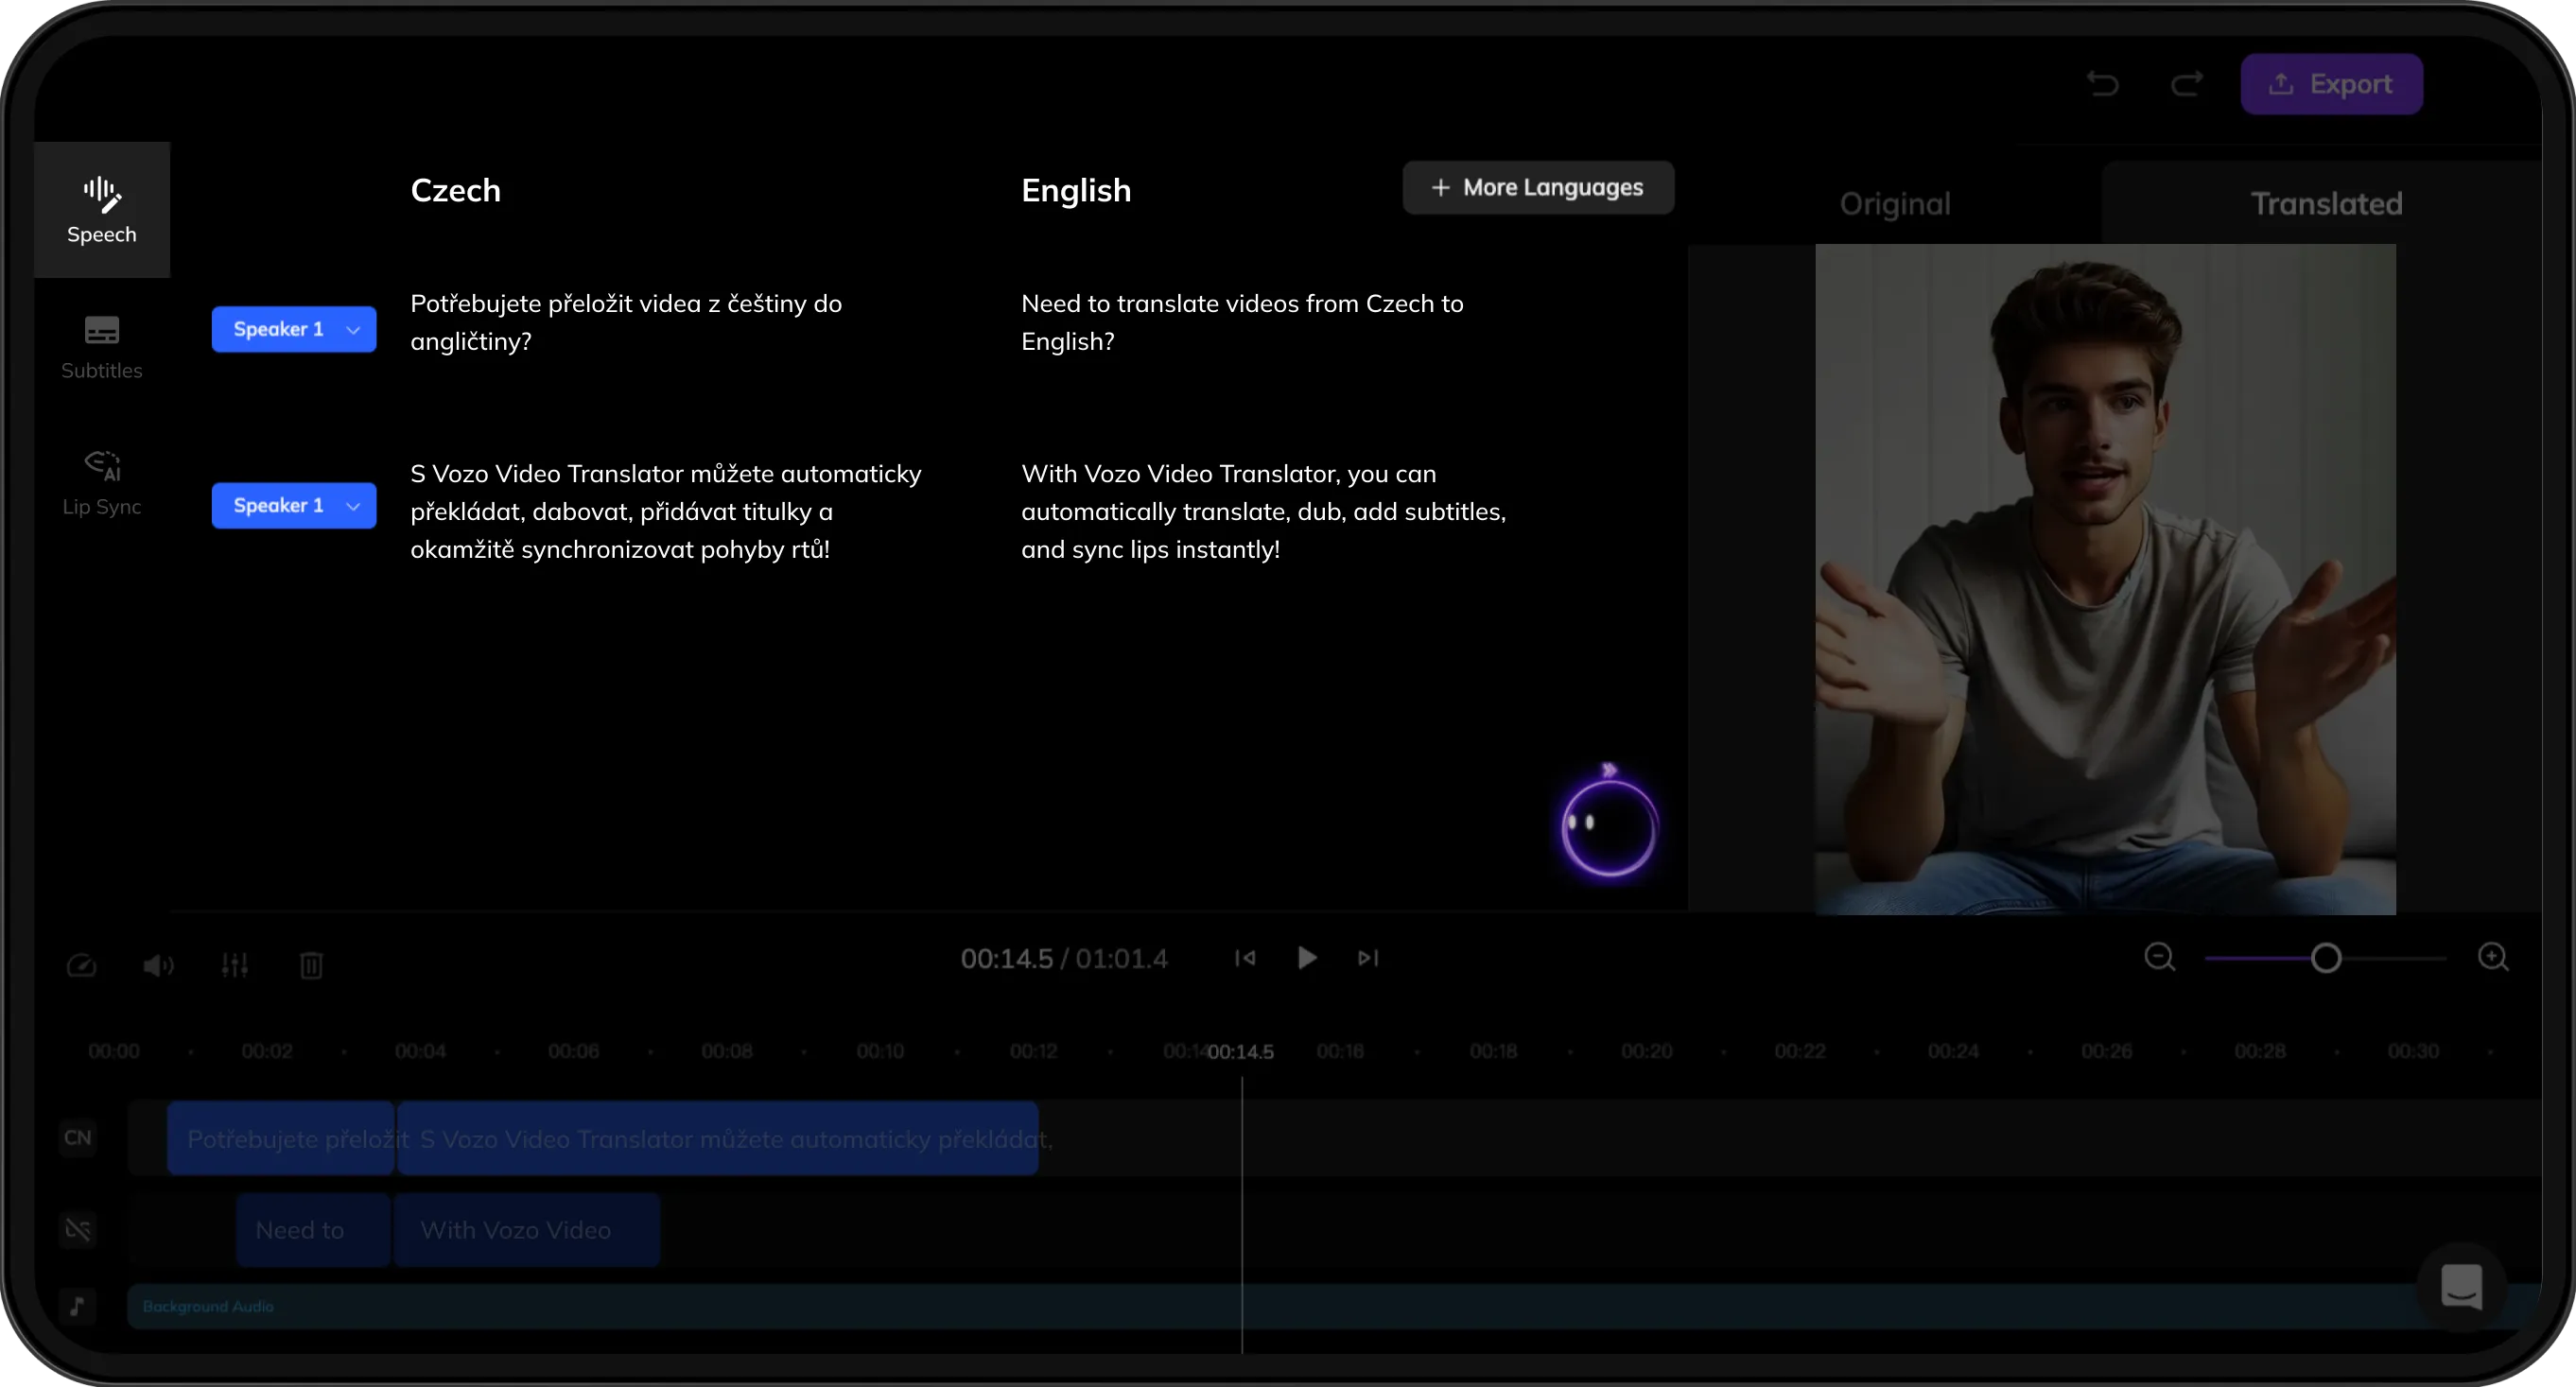This screenshot has height=1387, width=2576.
Task: Click the timeline zoom slider handle
Action: 2326,958
